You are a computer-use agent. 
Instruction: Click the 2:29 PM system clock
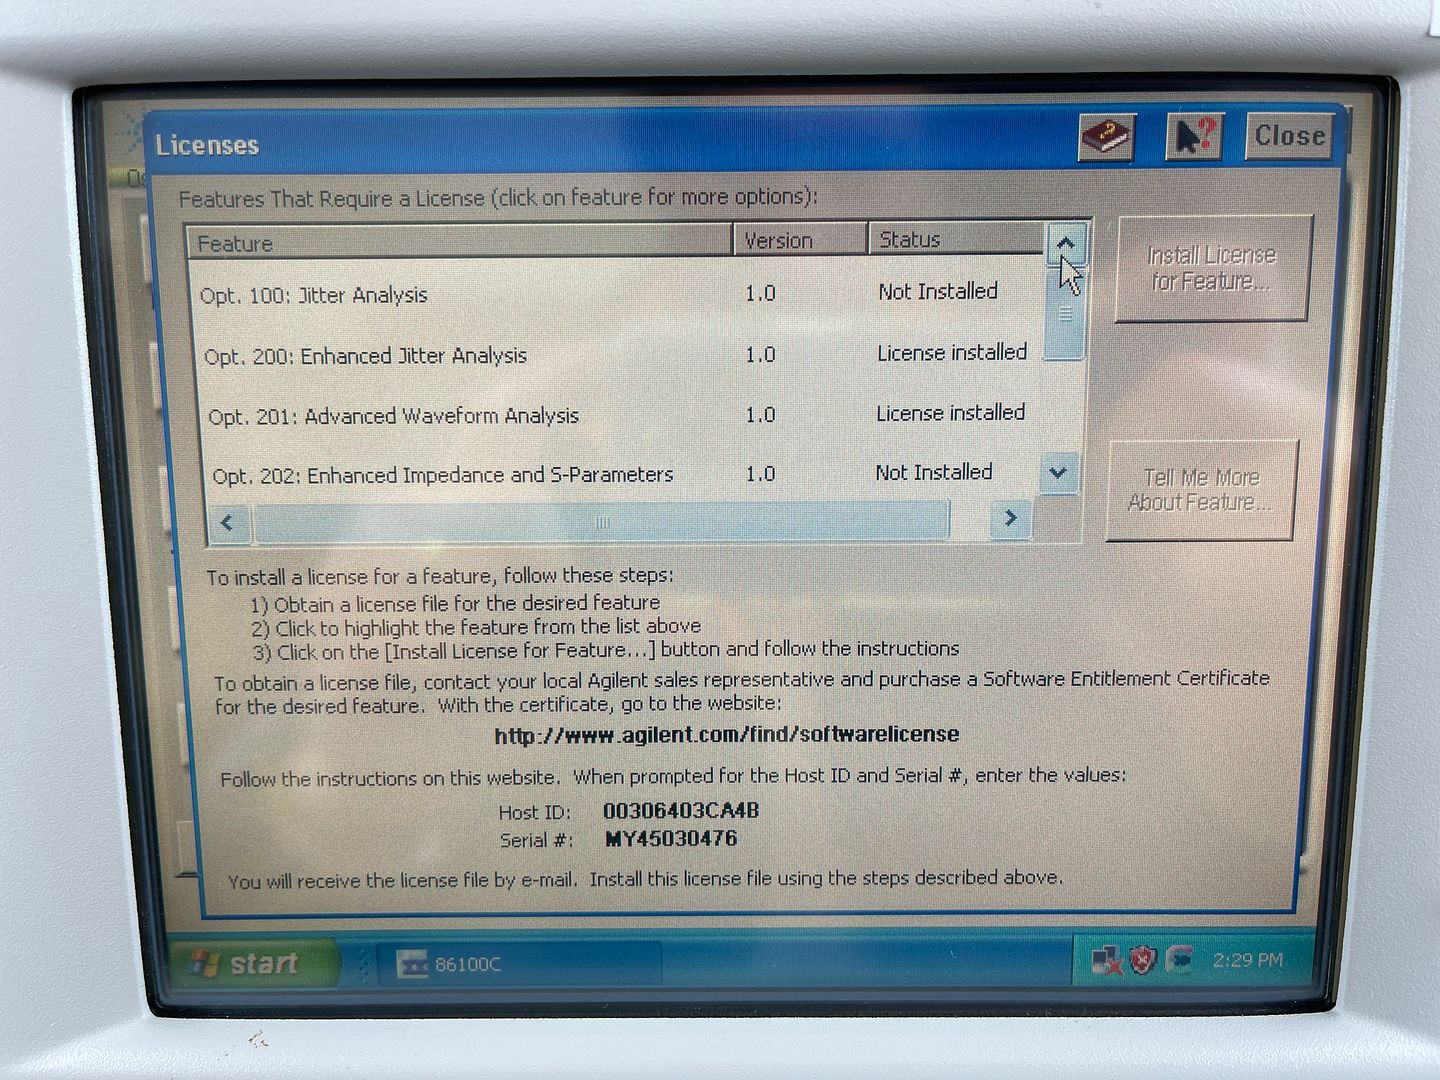1247,961
